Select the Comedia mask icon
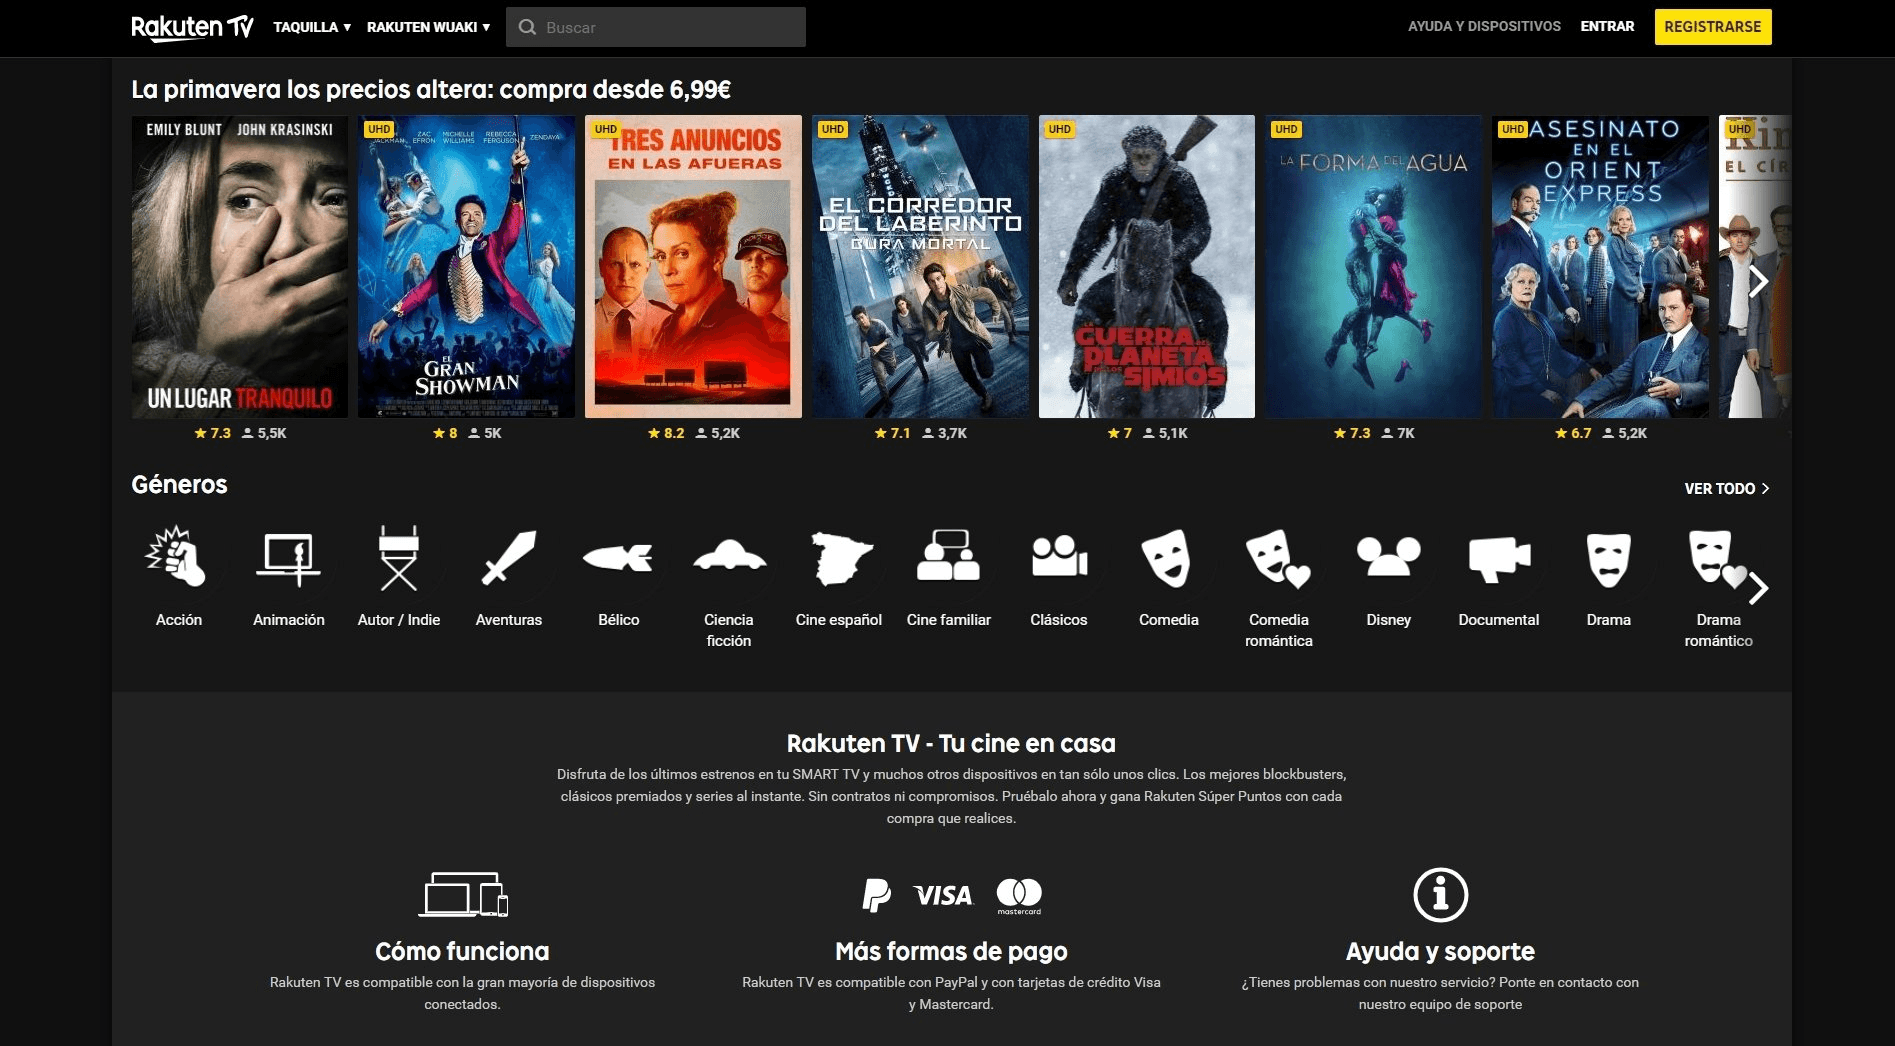 tap(1167, 558)
